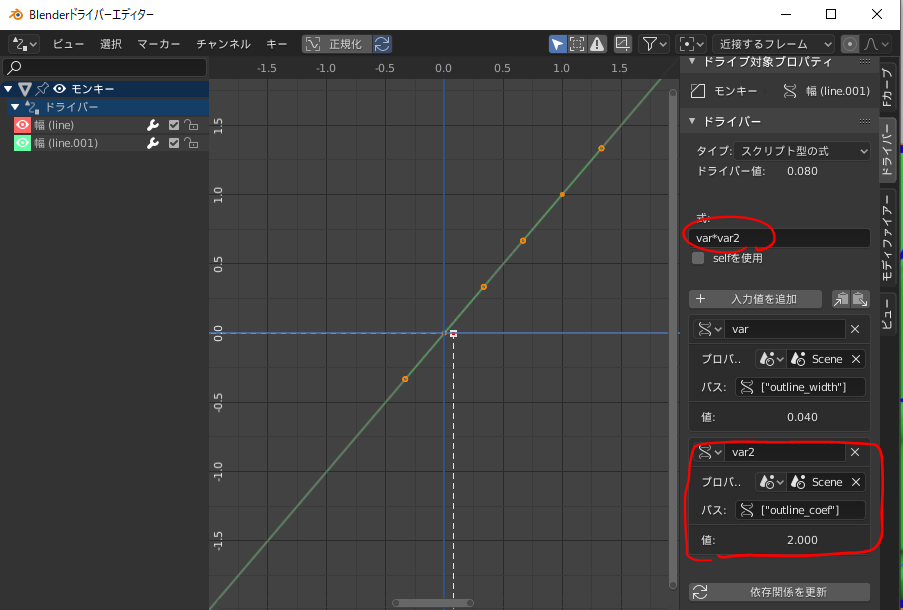
Task: Enable the selfを使用 checkbox
Action: coord(698,258)
